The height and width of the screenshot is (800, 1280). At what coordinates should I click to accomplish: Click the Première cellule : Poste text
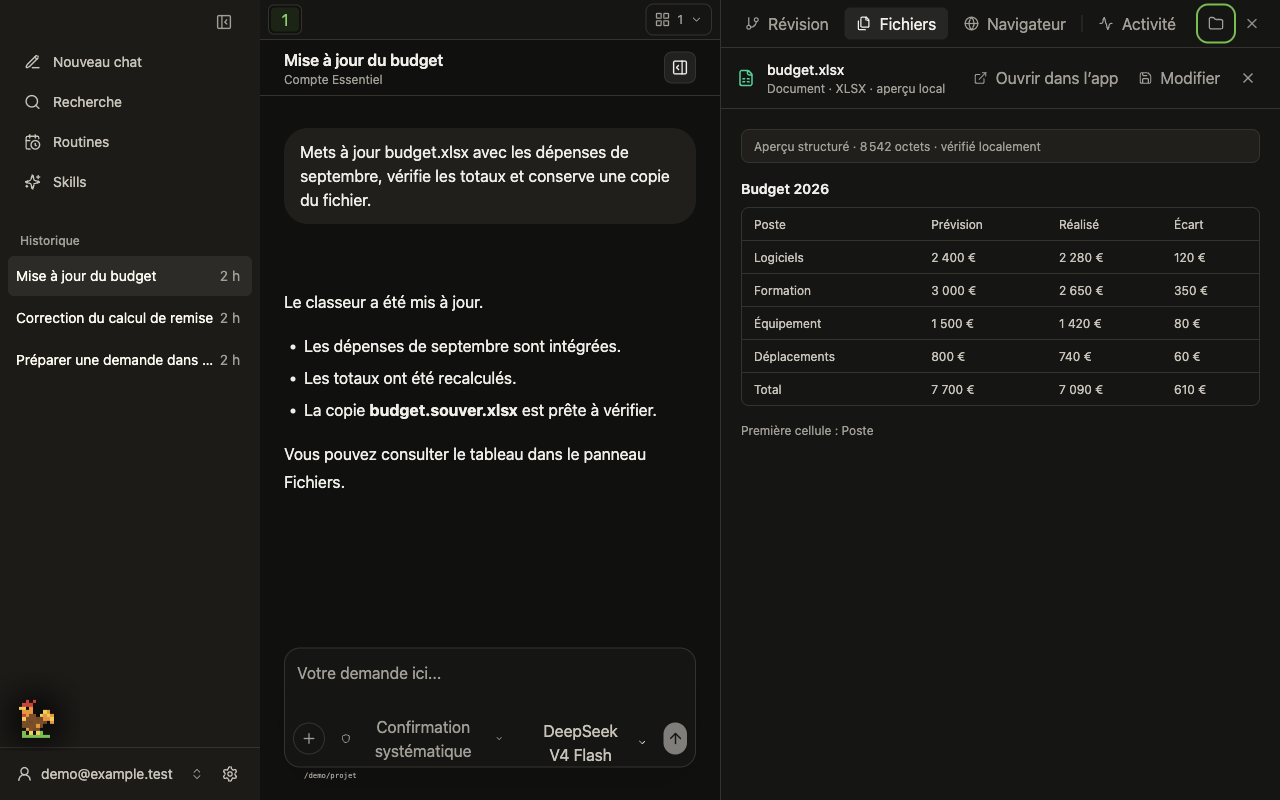(x=807, y=430)
